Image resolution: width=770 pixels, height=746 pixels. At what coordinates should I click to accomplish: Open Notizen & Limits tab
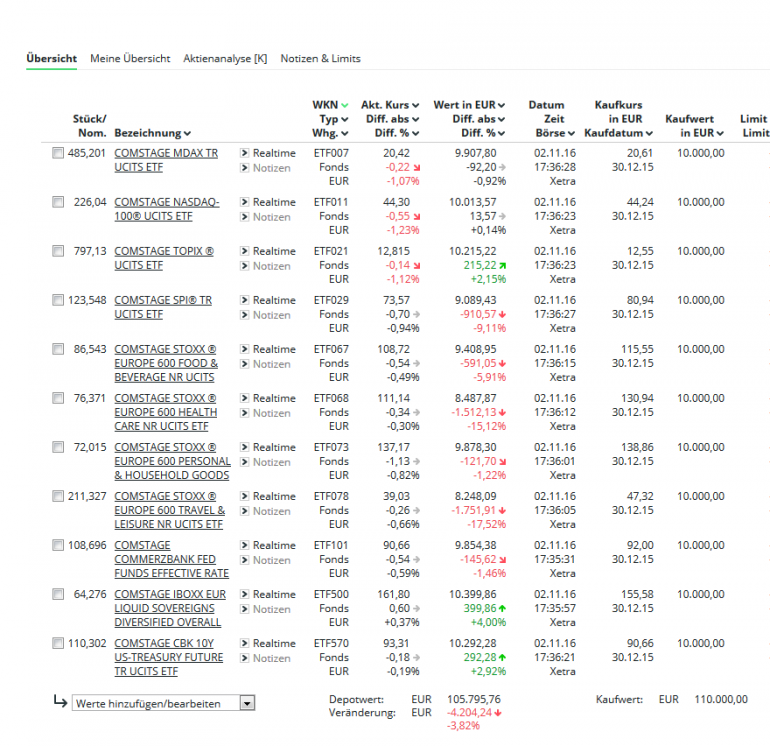tap(320, 58)
